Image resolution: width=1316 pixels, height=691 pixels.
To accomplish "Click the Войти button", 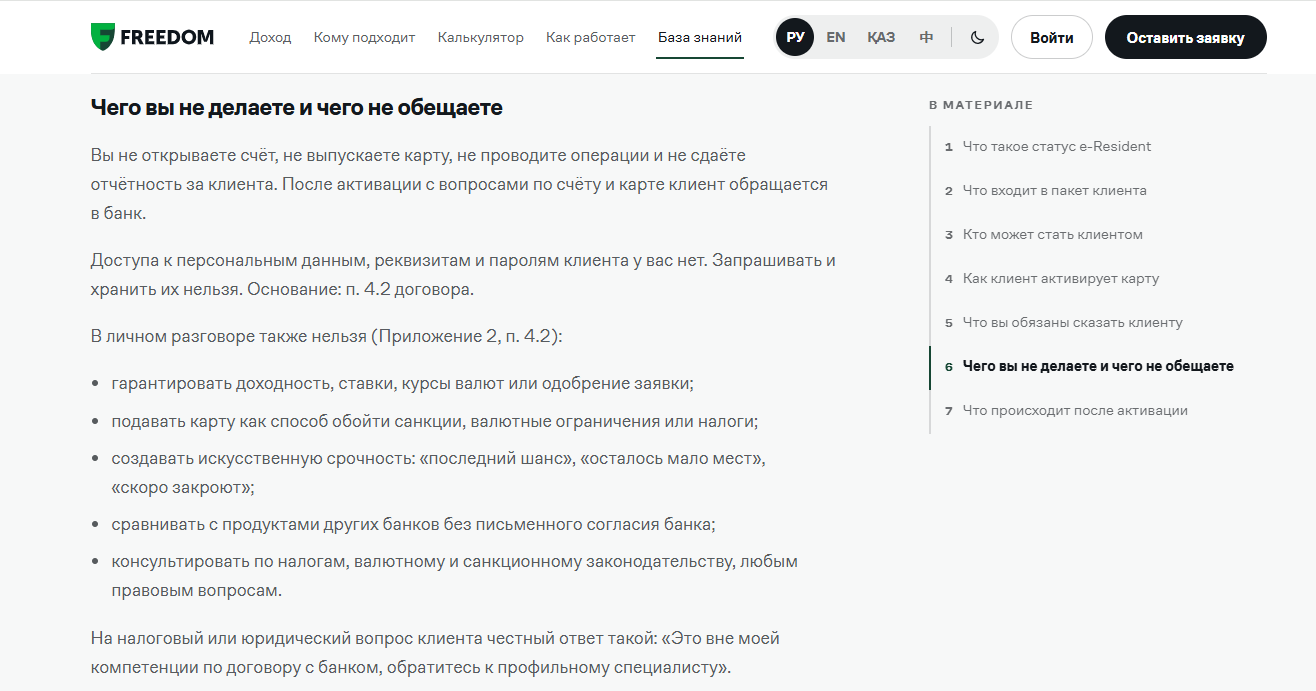I will click(1052, 37).
